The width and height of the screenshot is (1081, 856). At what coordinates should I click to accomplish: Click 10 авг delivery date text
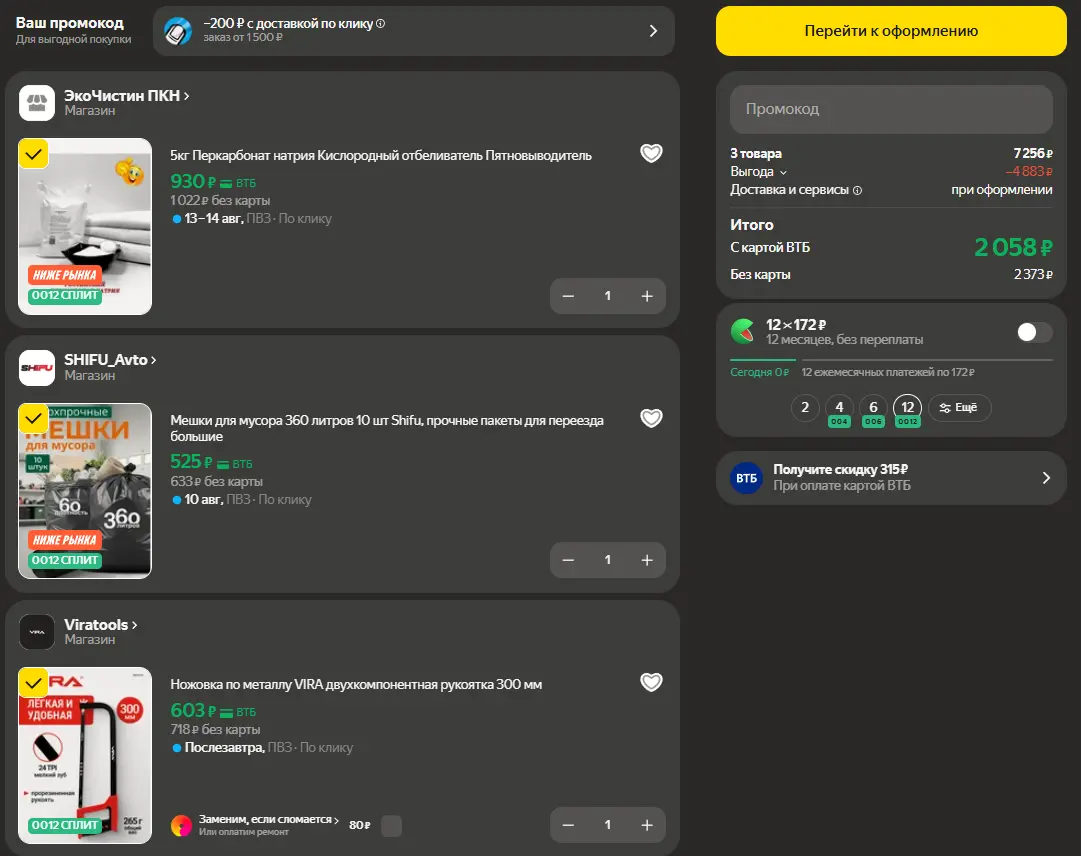click(203, 499)
